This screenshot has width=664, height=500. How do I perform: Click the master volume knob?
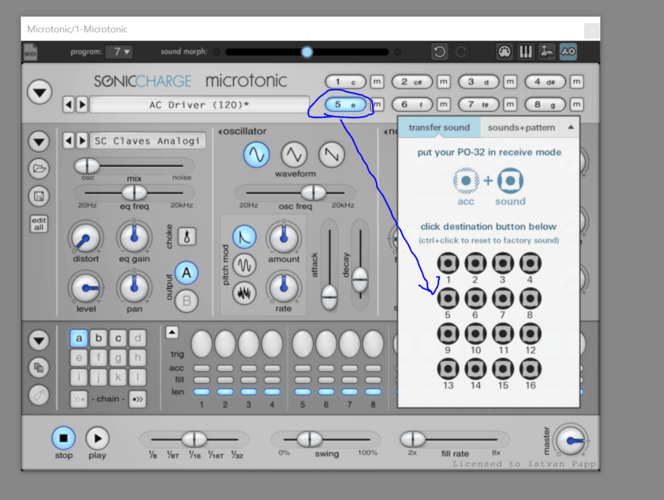[570, 440]
